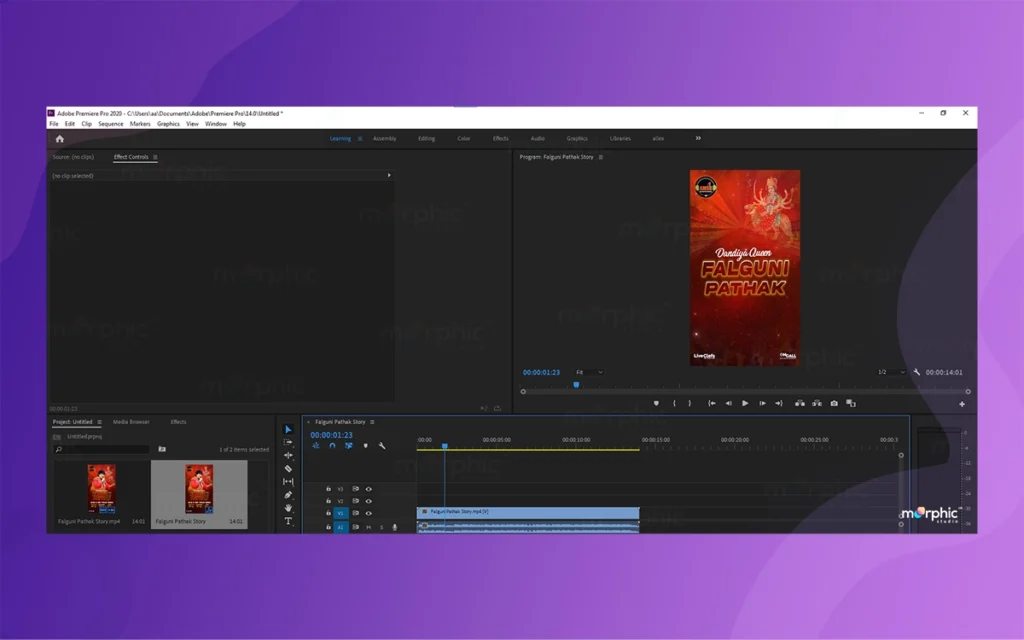
Task: Toggle V1 track output eye
Action: point(368,513)
